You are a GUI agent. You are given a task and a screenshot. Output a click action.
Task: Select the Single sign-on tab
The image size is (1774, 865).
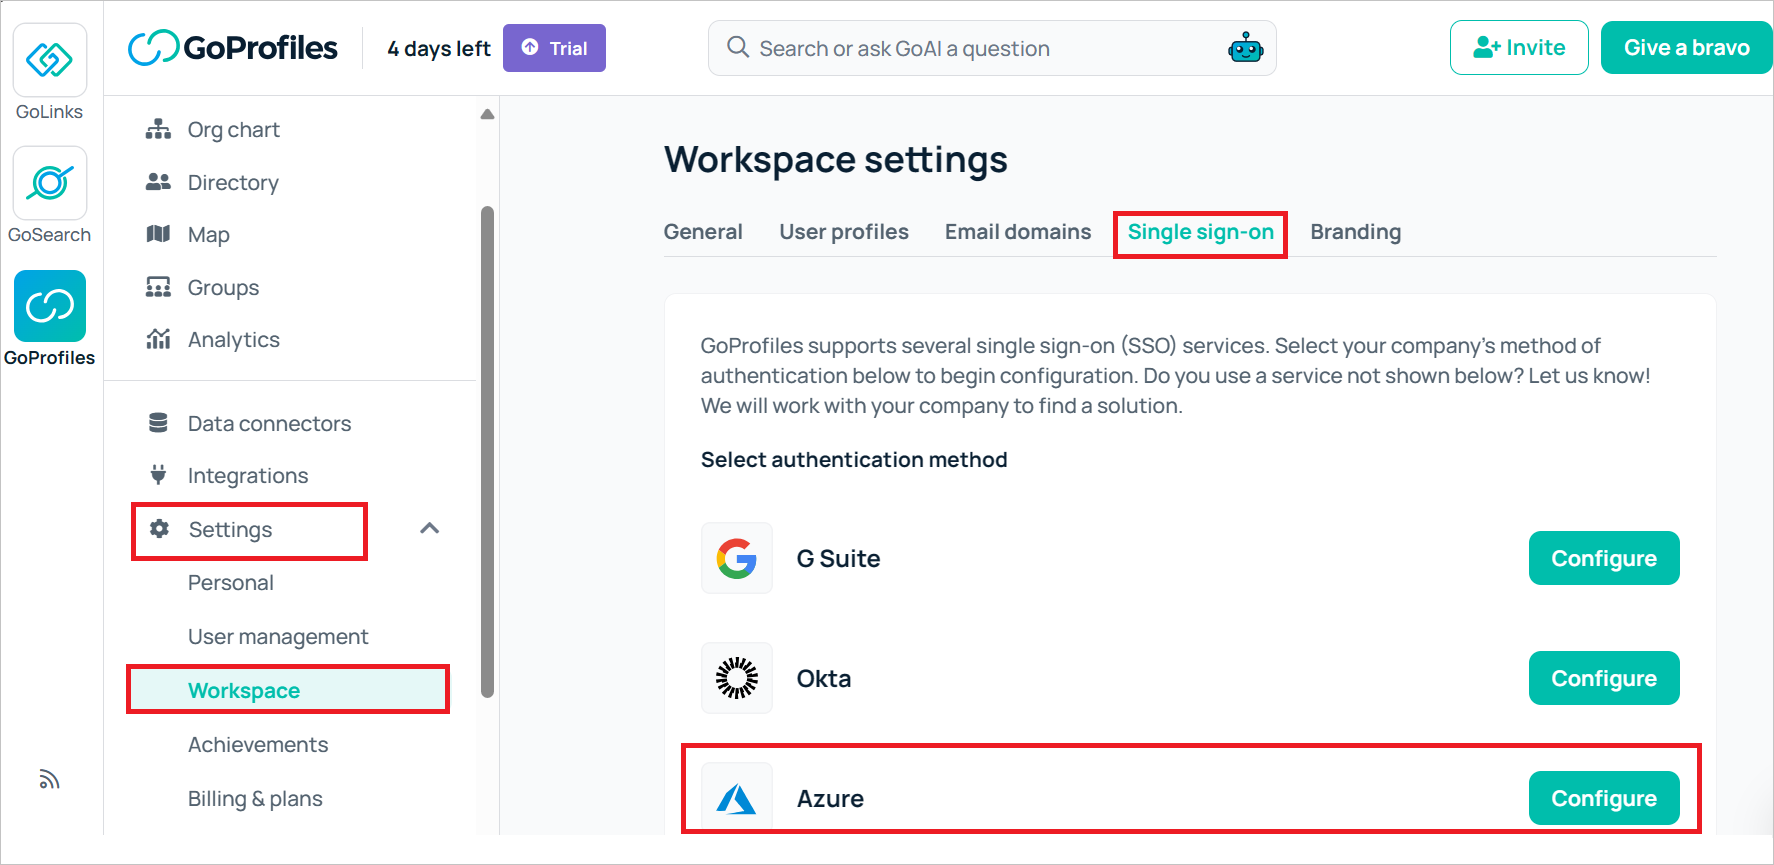(x=1201, y=232)
